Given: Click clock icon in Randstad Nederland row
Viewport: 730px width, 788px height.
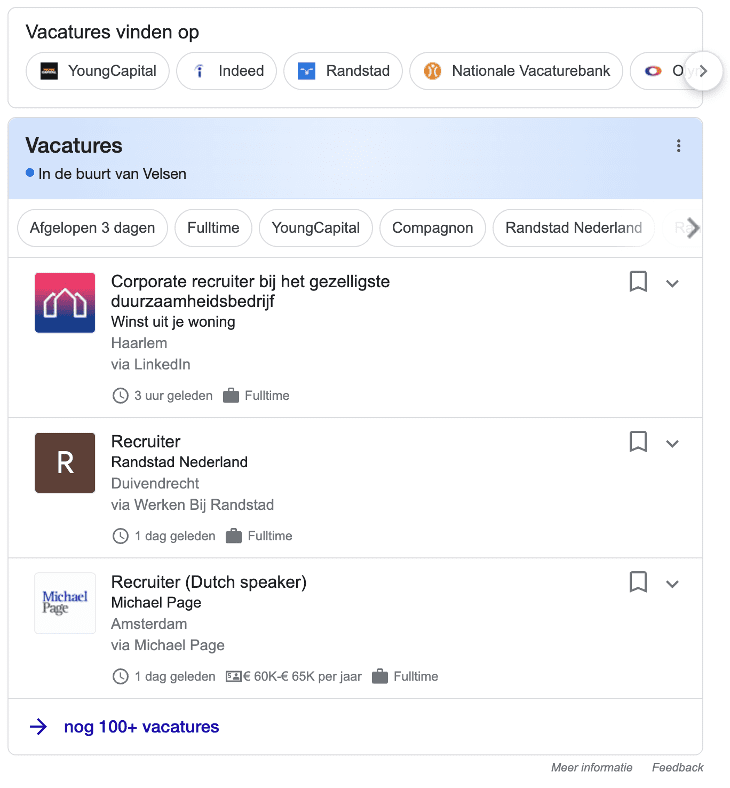Looking at the screenshot, I should click(x=120, y=536).
